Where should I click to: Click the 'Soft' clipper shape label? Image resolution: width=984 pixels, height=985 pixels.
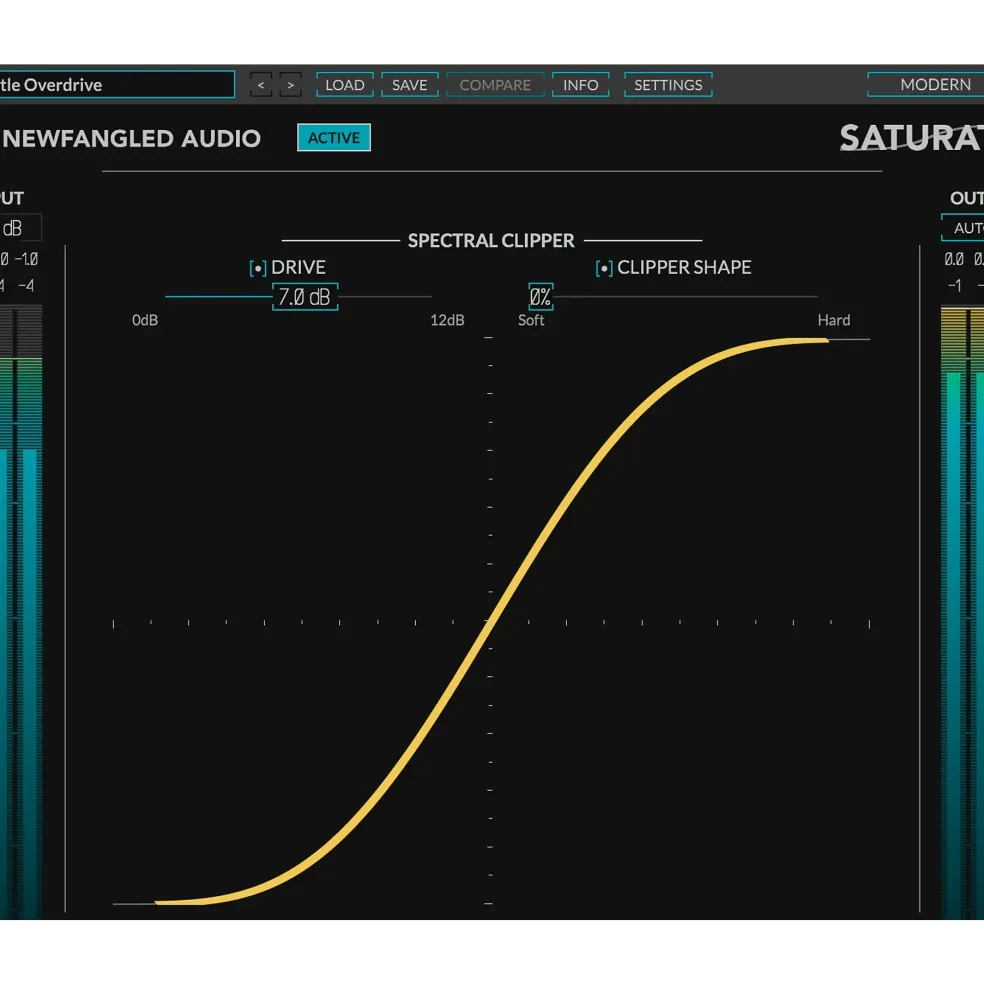(531, 320)
